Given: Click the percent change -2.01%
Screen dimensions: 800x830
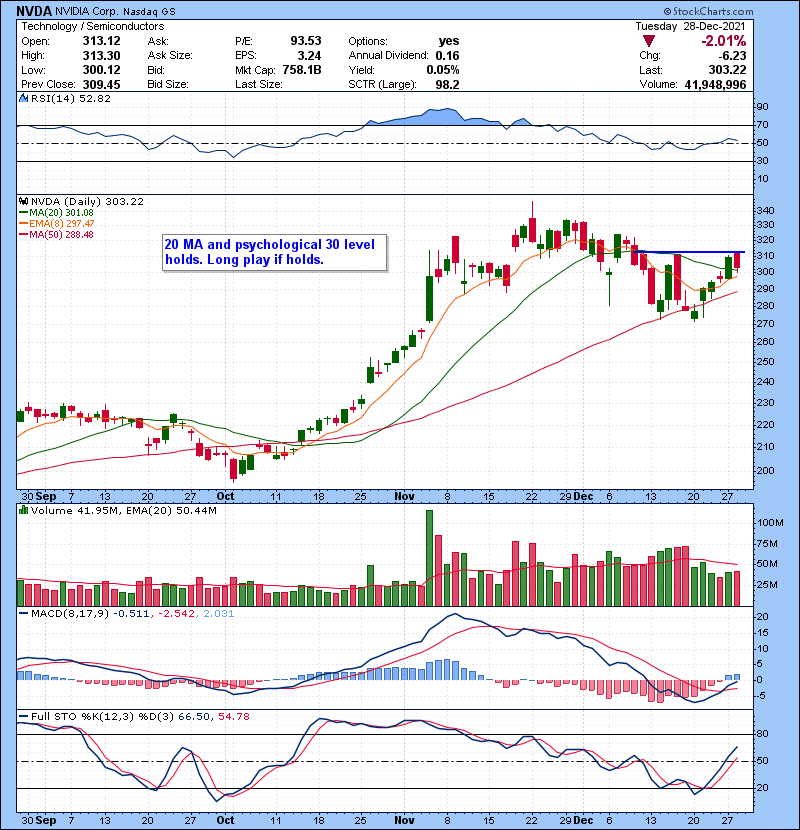Looking at the screenshot, I should tap(723, 41).
